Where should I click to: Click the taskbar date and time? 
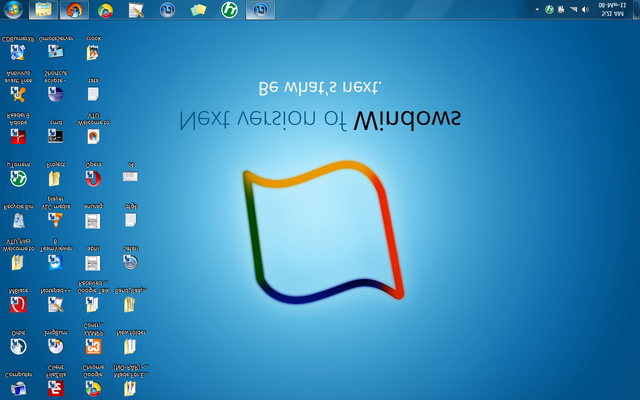coord(612,9)
